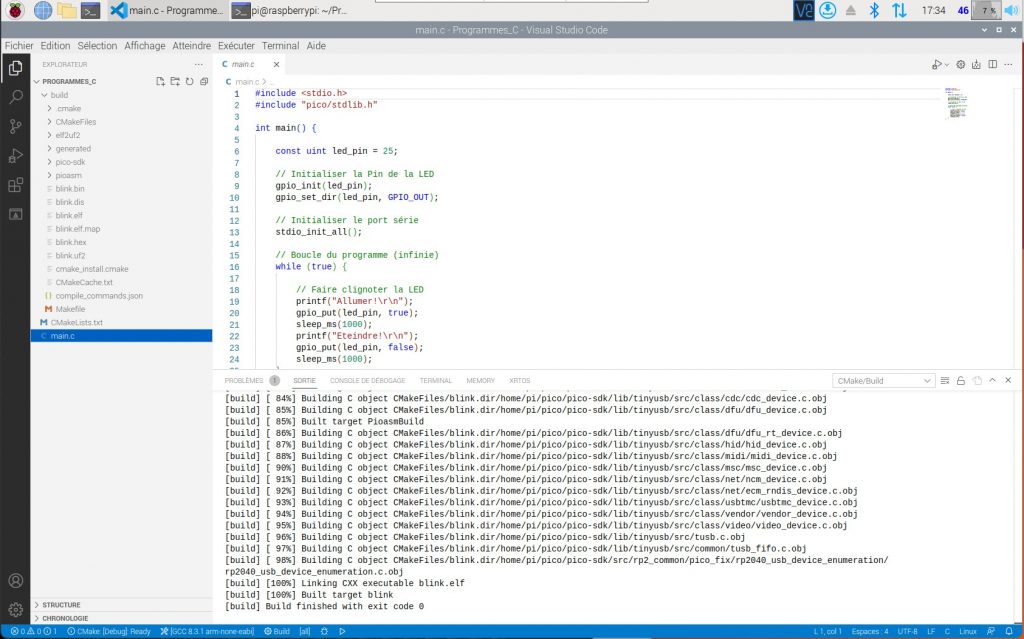The height and width of the screenshot is (639, 1024).
Task: Toggle the output panel scroll lock
Action: click(960, 381)
